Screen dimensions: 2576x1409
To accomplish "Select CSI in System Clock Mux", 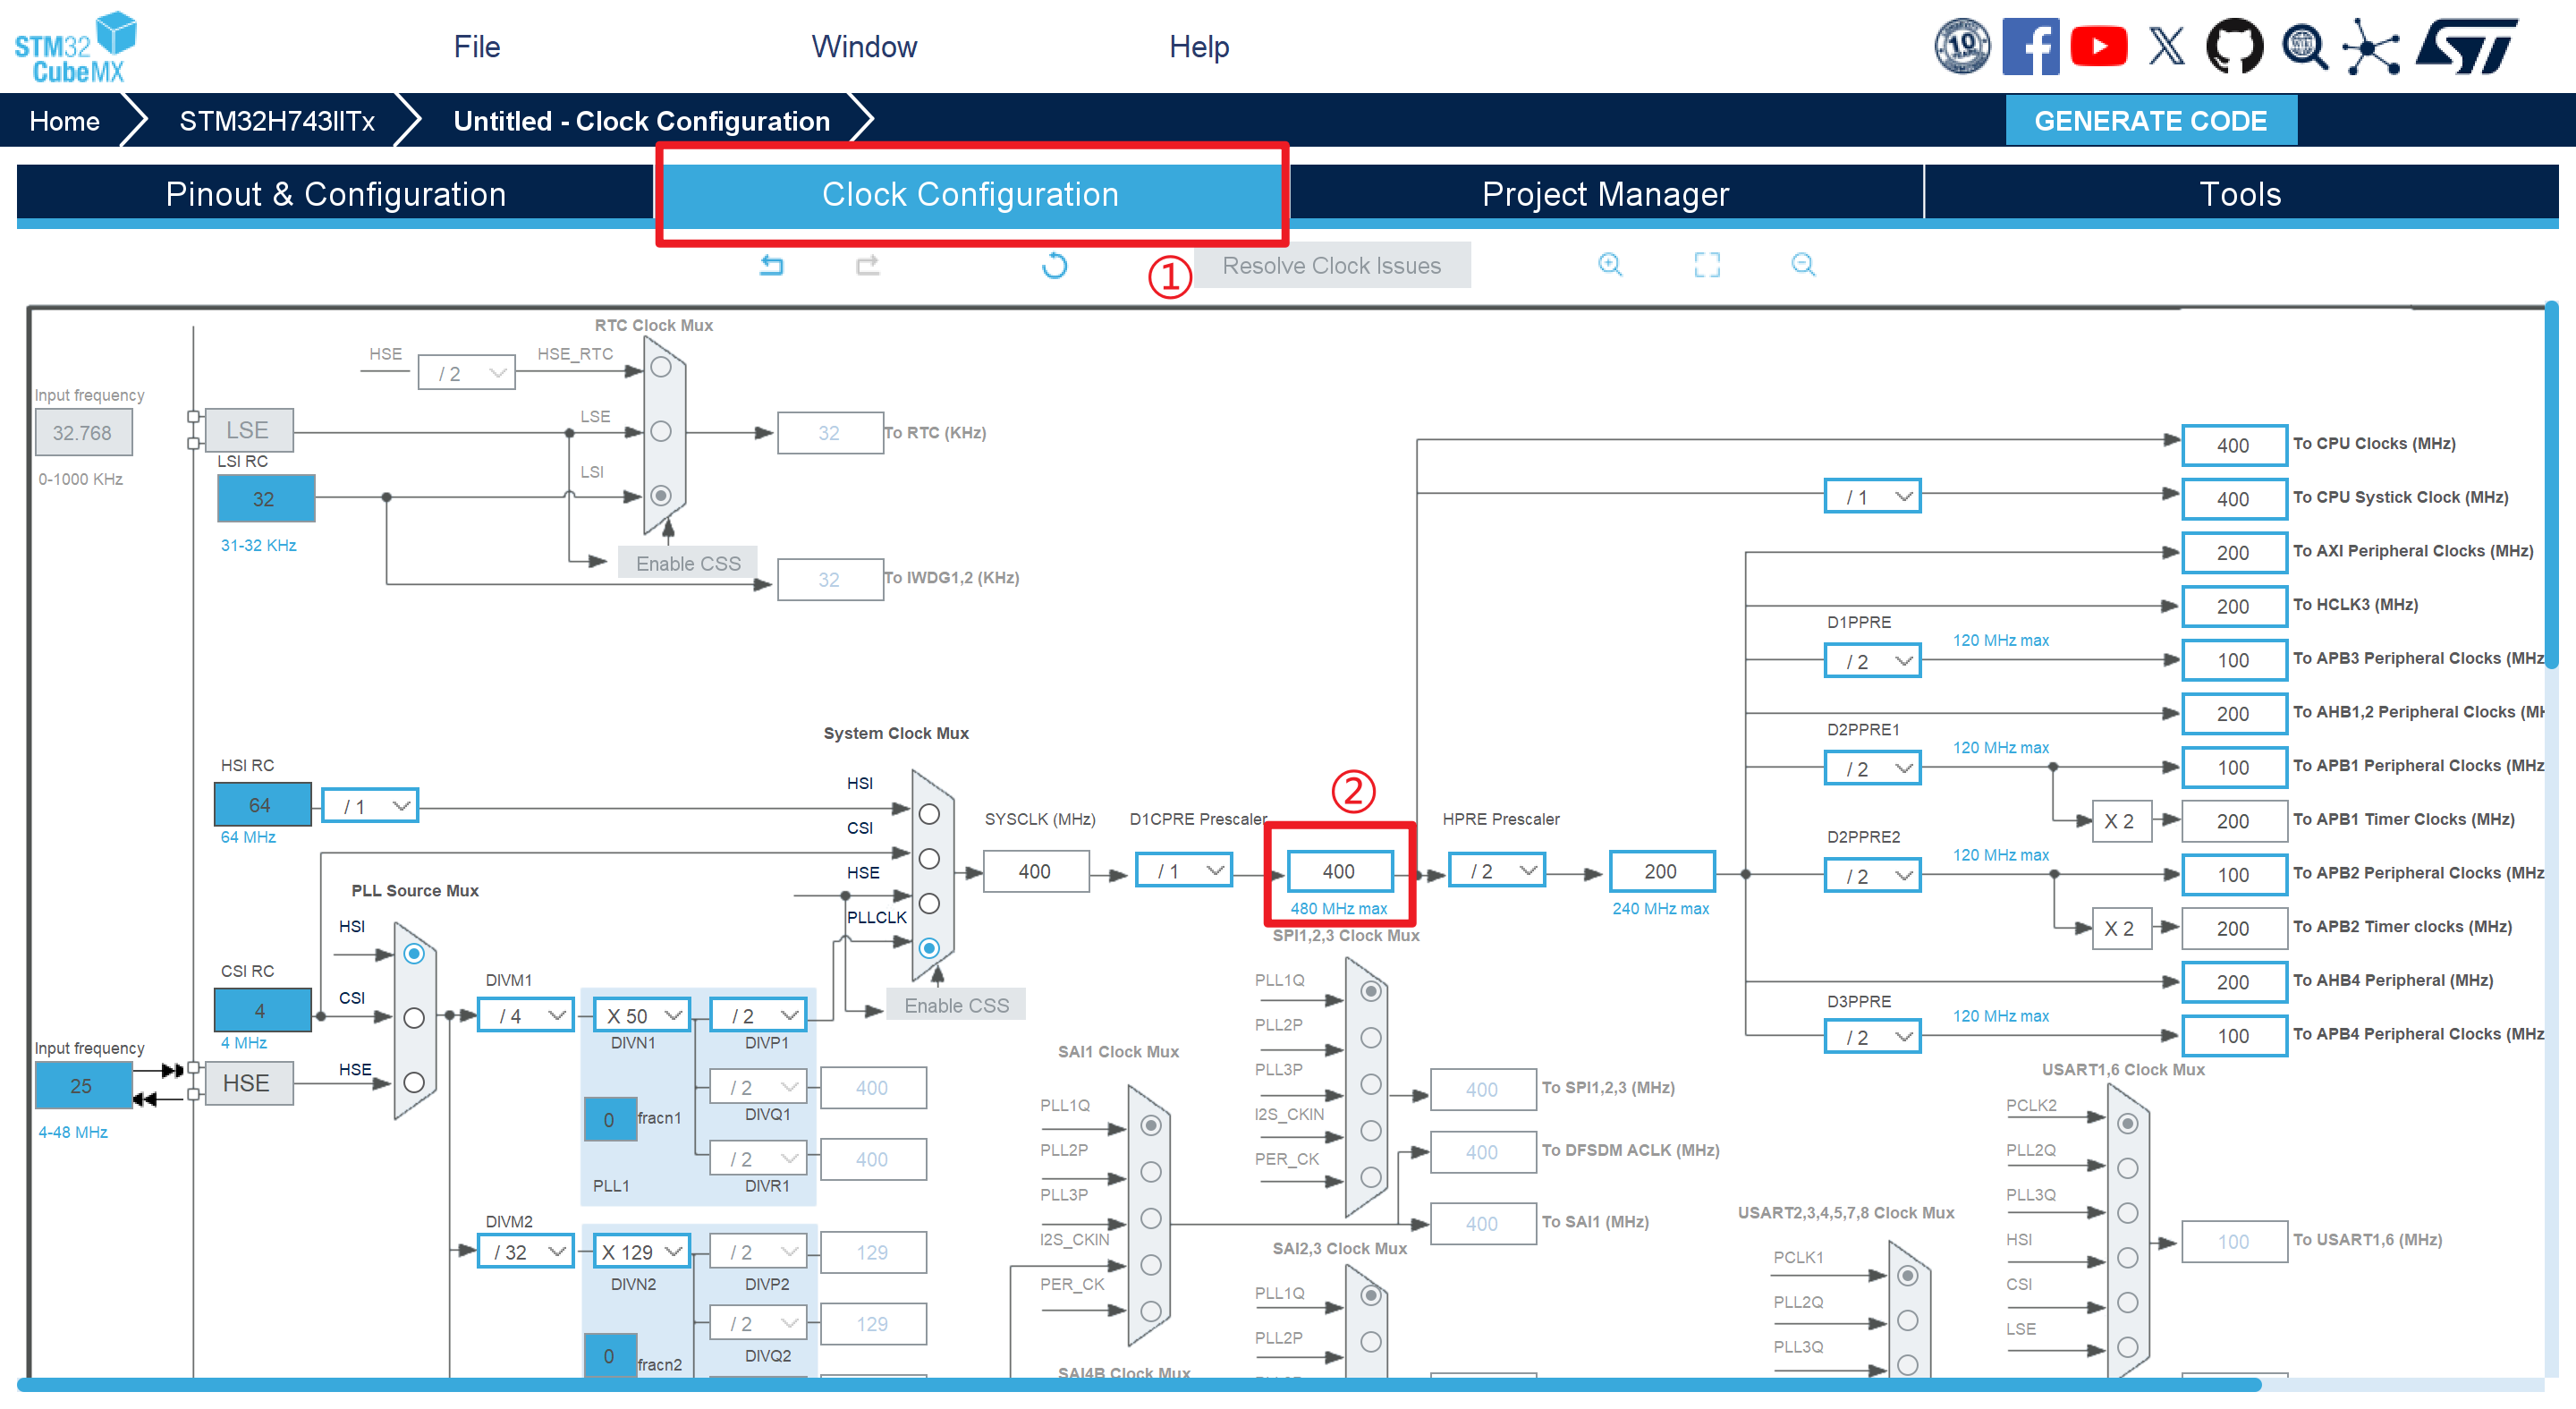I will click(x=929, y=859).
